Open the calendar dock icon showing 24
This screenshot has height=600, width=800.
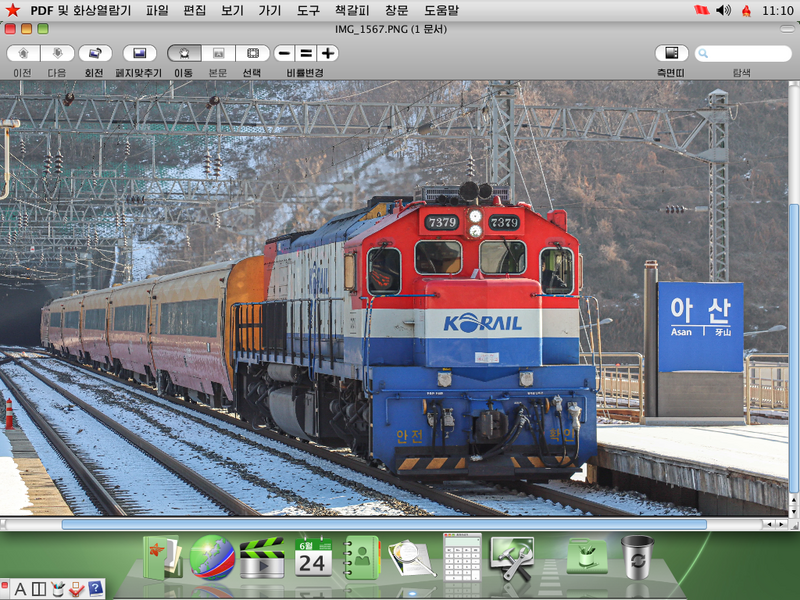click(x=313, y=557)
